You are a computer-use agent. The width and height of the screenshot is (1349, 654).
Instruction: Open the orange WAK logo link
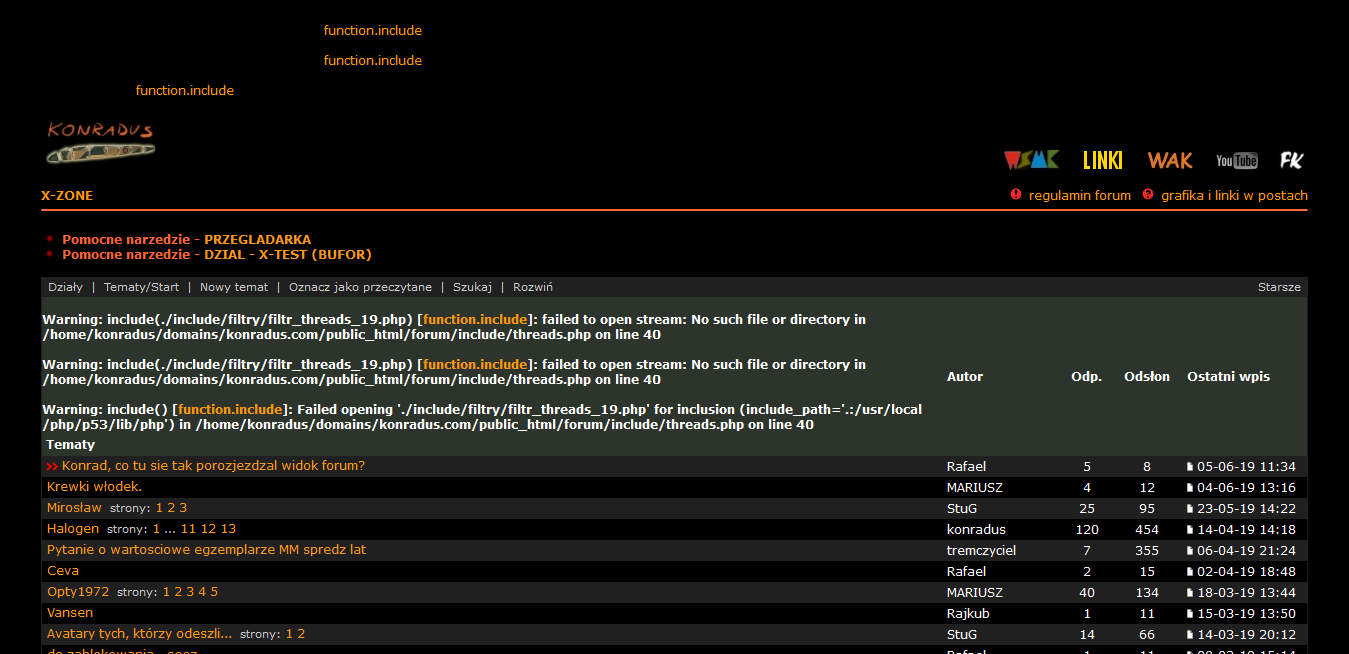[1169, 160]
